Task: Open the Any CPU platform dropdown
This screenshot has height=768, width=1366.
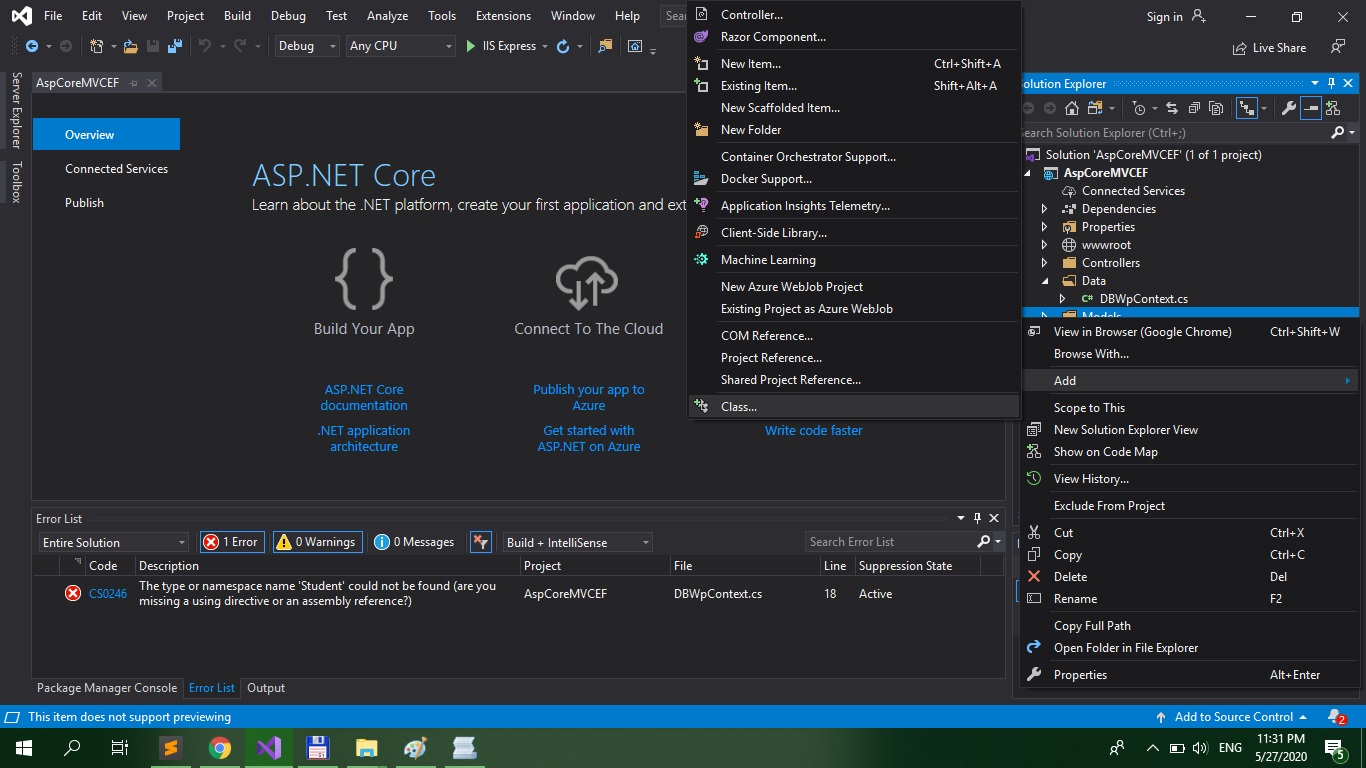Action: pyautogui.click(x=400, y=46)
